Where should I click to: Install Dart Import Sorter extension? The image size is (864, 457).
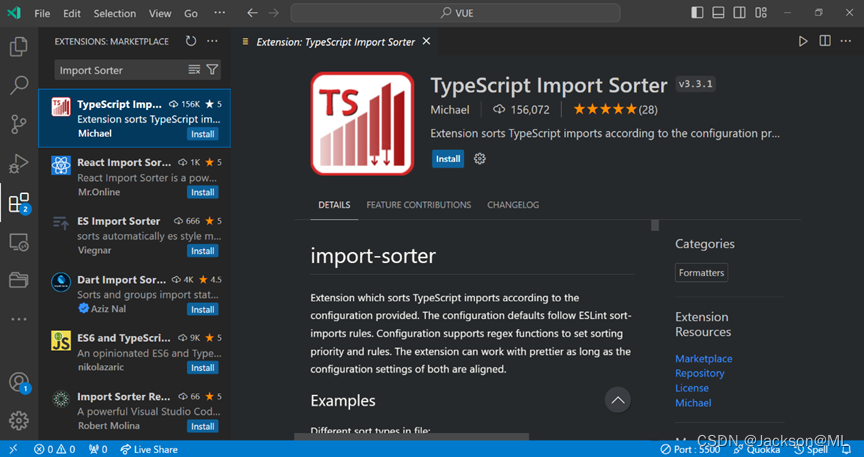tap(203, 309)
